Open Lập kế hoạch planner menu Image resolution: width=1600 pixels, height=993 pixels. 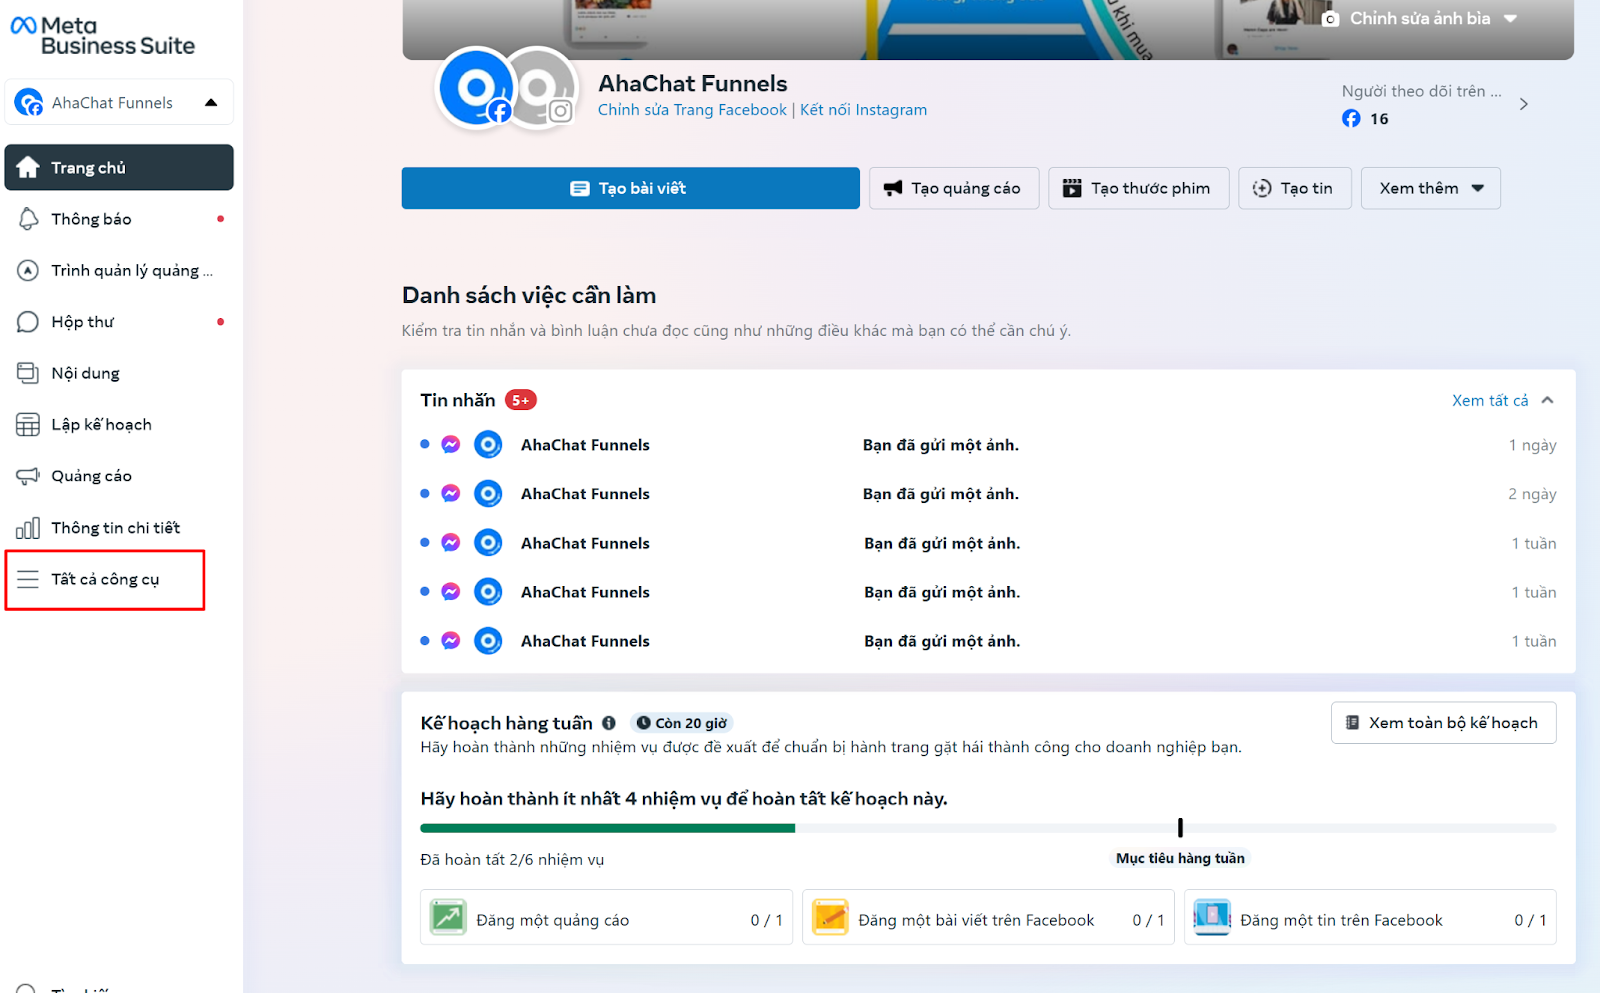pos(119,424)
